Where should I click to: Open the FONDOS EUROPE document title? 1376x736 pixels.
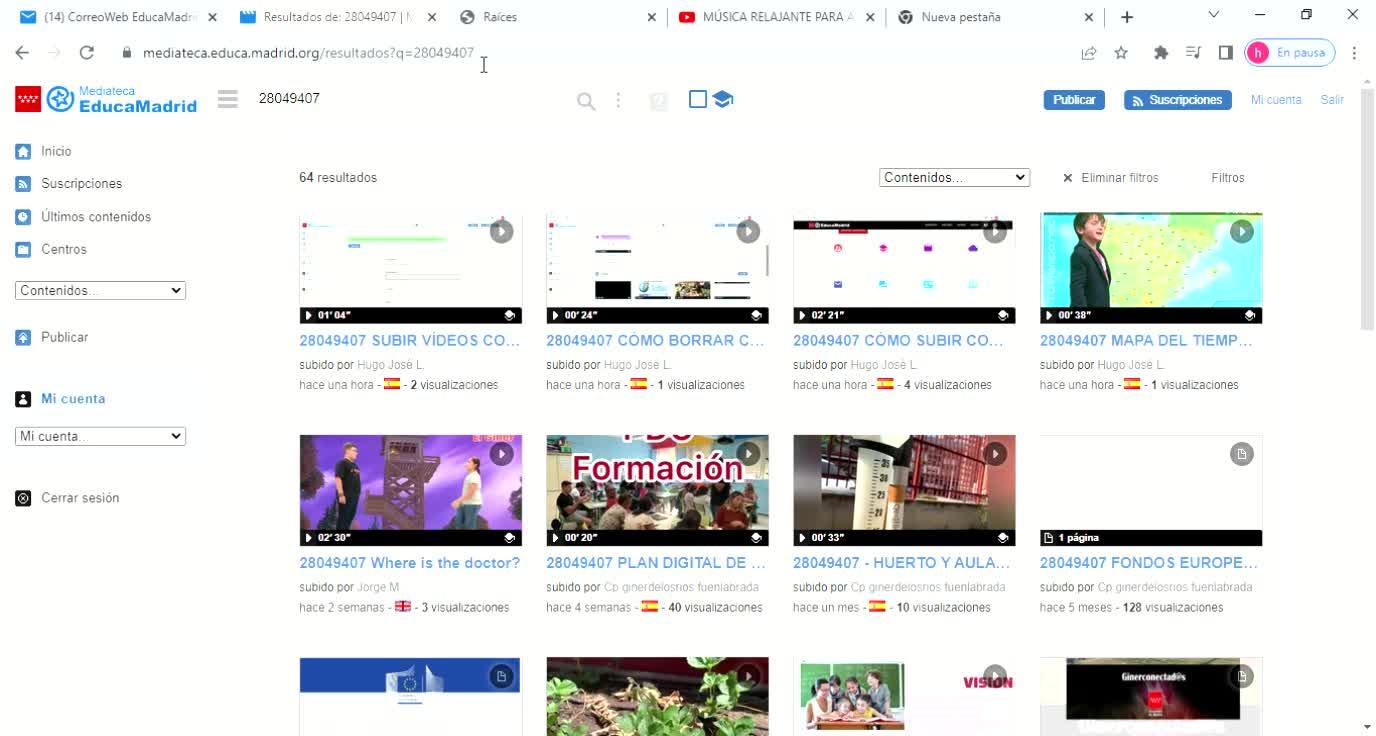[1149, 563]
